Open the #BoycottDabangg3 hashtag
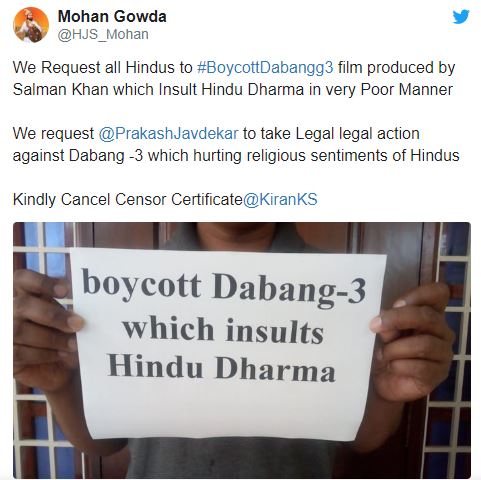Image resolution: width=481 pixels, height=480 pixels. [x=265, y=68]
